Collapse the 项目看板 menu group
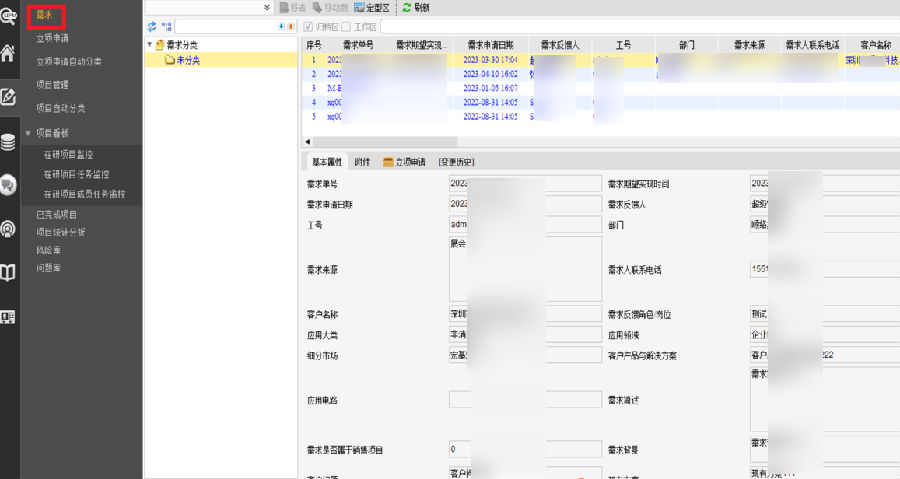Screen dimensions: 900x479 pos(28,132)
